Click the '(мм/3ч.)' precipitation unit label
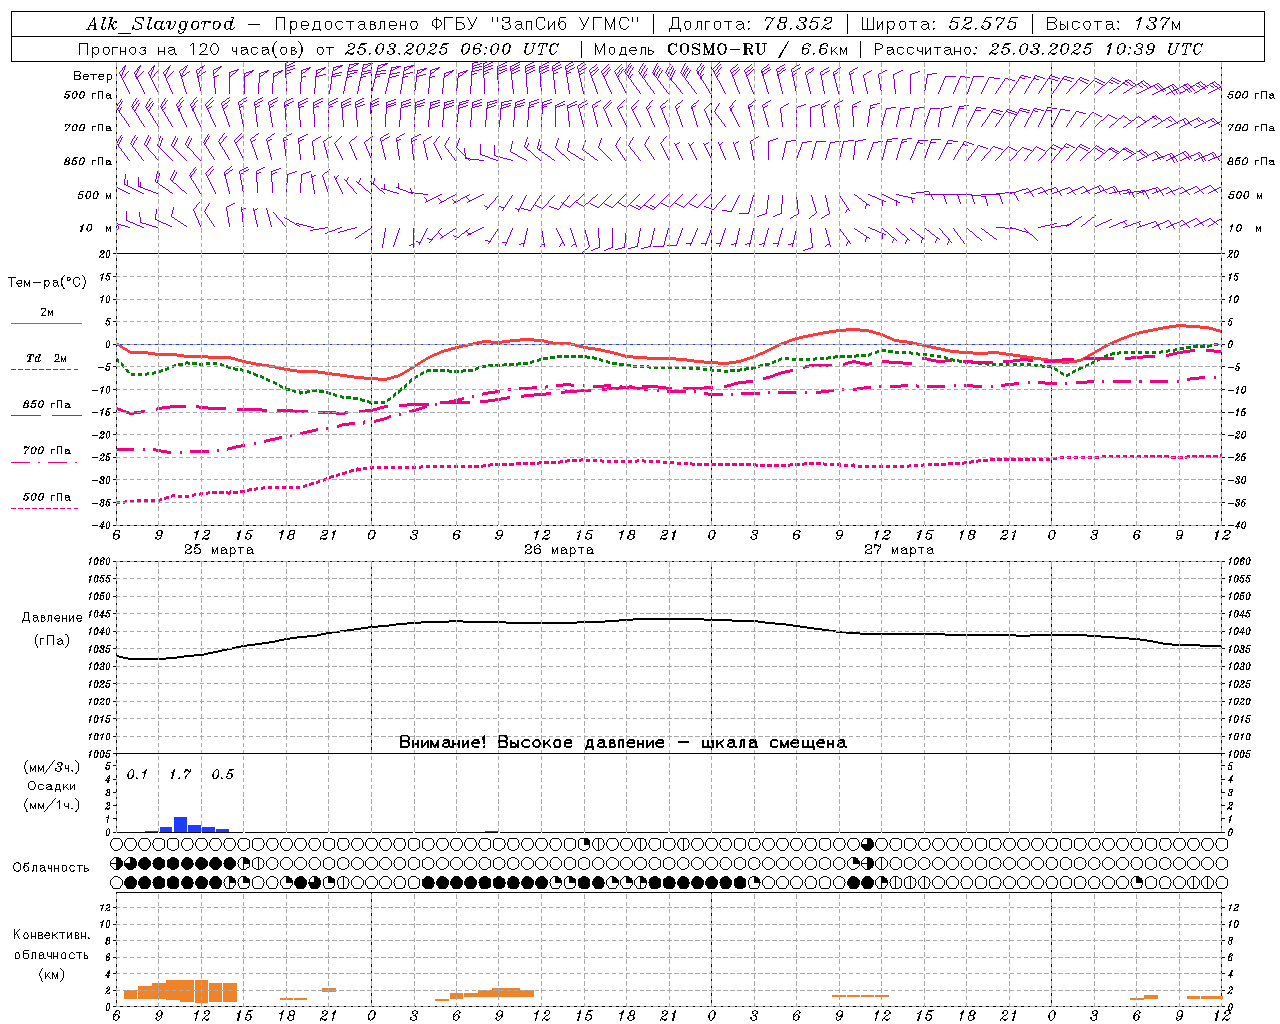The width and height of the screenshot is (1280, 1024). point(52,767)
